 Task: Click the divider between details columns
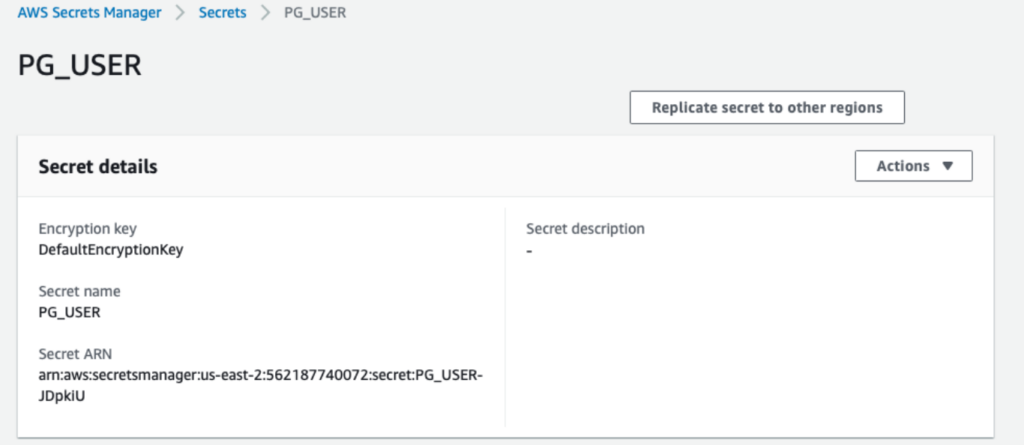click(505, 318)
